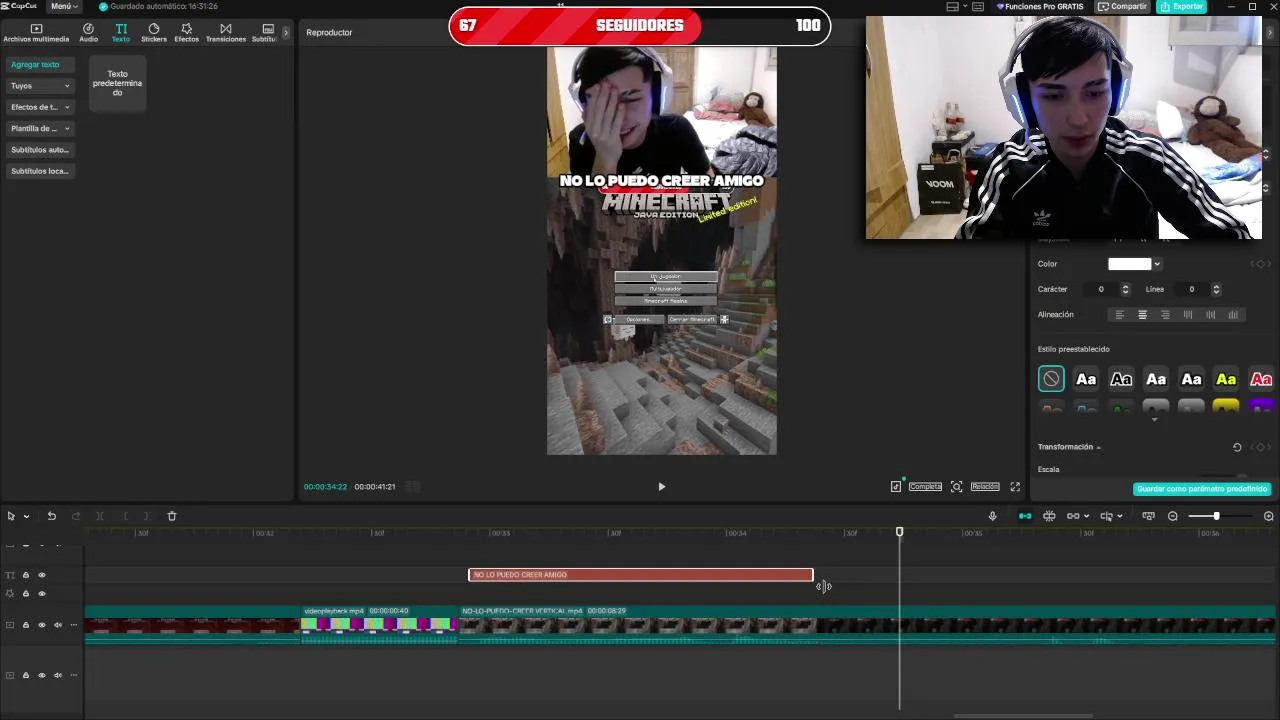Add the Texto predeterminado preset

coord(117,83)
